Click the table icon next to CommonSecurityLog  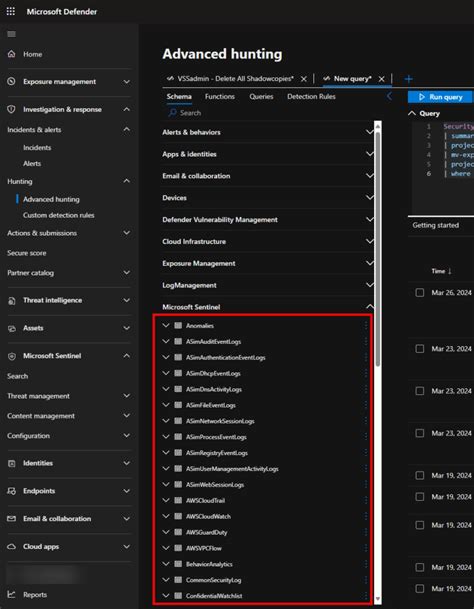point(178,580)
